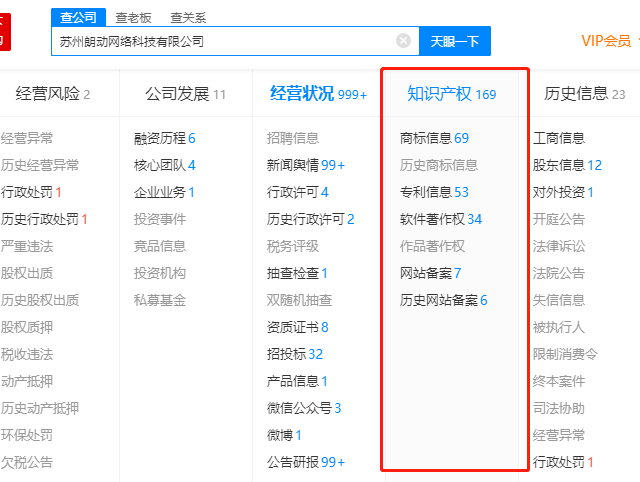The height and width of the screenshot is (482, 640).
Task: Open 行政许可 4 entry
Action: pyautogui.click(x=298, y=192)
